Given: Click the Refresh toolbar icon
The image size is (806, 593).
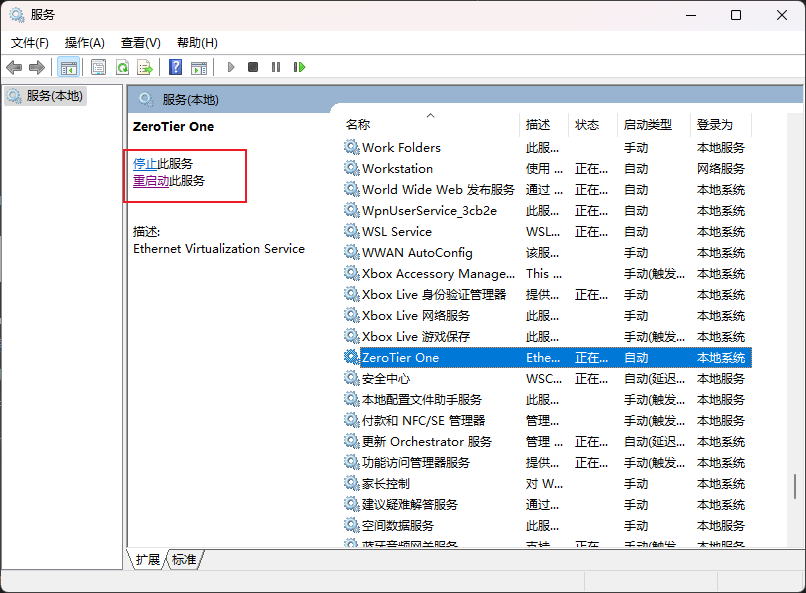Looking at the screenshot, I should click(122, 67).
